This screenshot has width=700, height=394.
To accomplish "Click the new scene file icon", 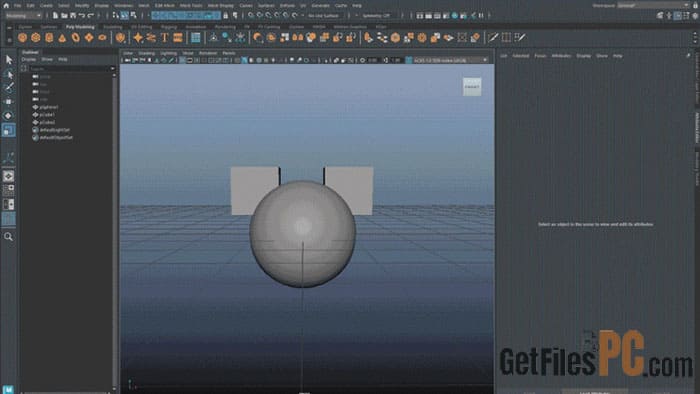I will tap(55, 16).
